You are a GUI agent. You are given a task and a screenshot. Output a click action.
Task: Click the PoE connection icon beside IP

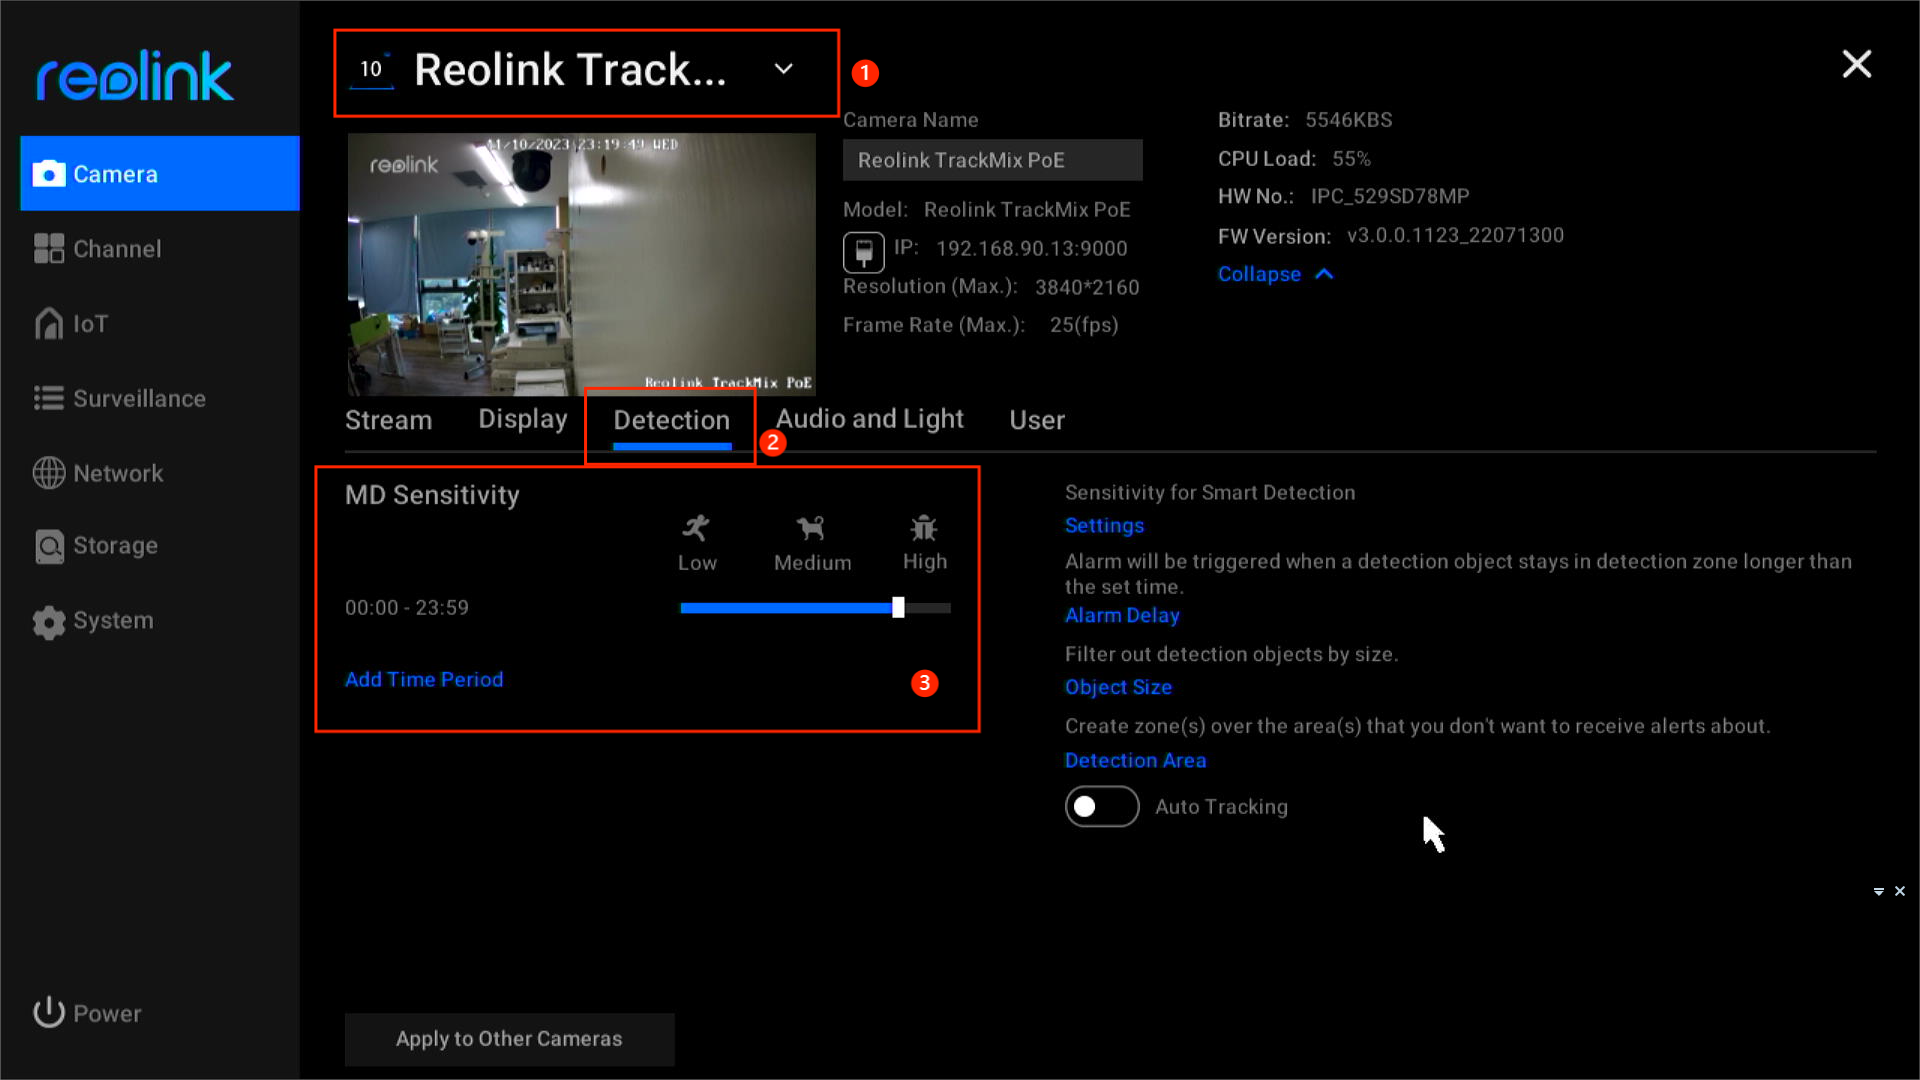(x=863, y=252)
